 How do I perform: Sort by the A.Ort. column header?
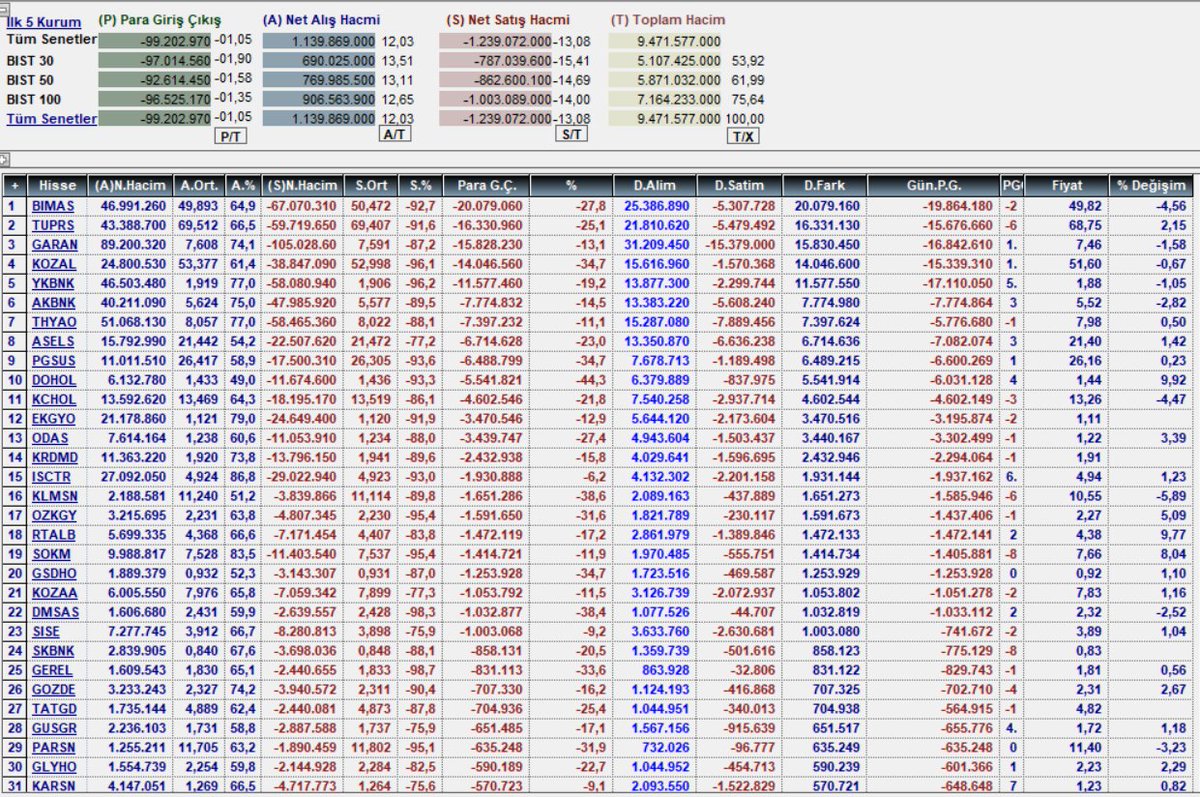(197, 186)
